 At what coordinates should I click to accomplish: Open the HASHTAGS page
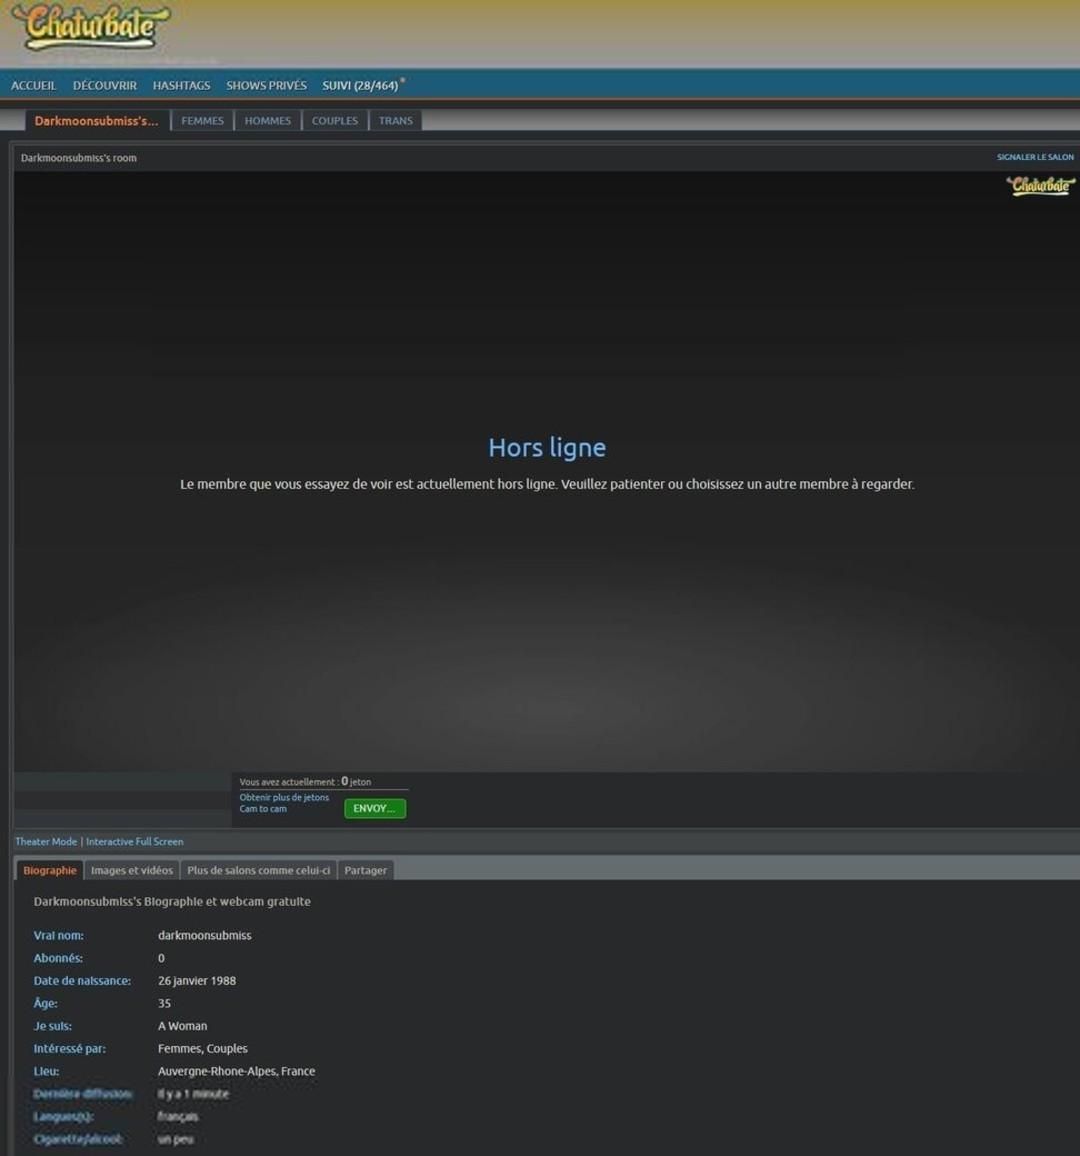[x=181, y=86]
